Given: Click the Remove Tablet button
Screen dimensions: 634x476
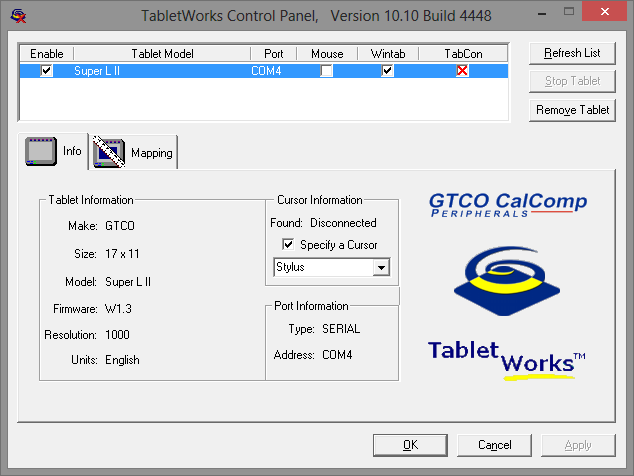Looking at the screenshot, I should coord(573,110).
